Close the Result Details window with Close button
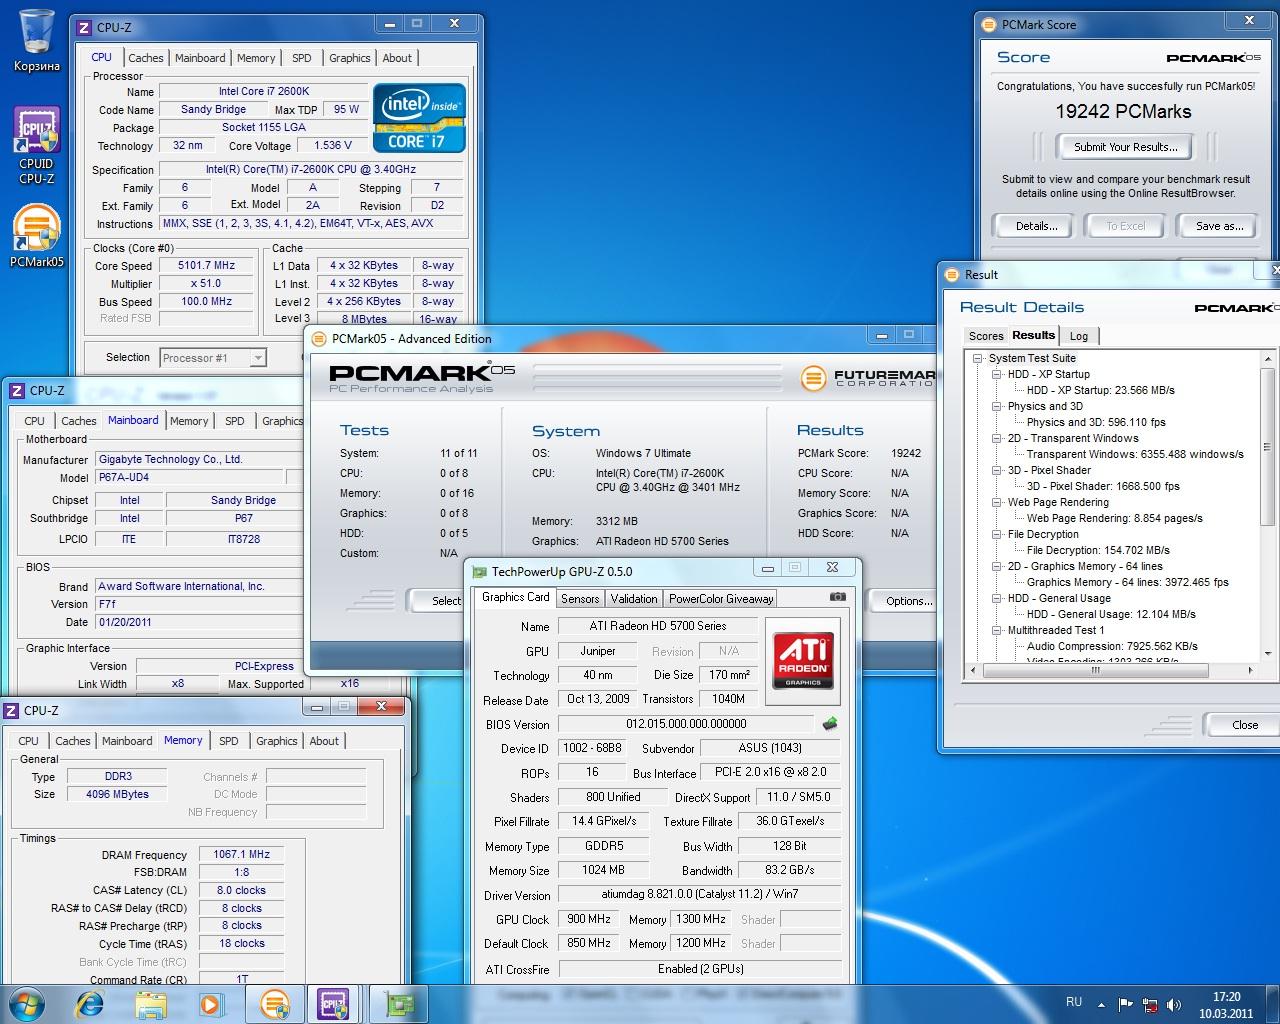The width and height of the screenshot is (1280, 1024). pos(1245,725)
